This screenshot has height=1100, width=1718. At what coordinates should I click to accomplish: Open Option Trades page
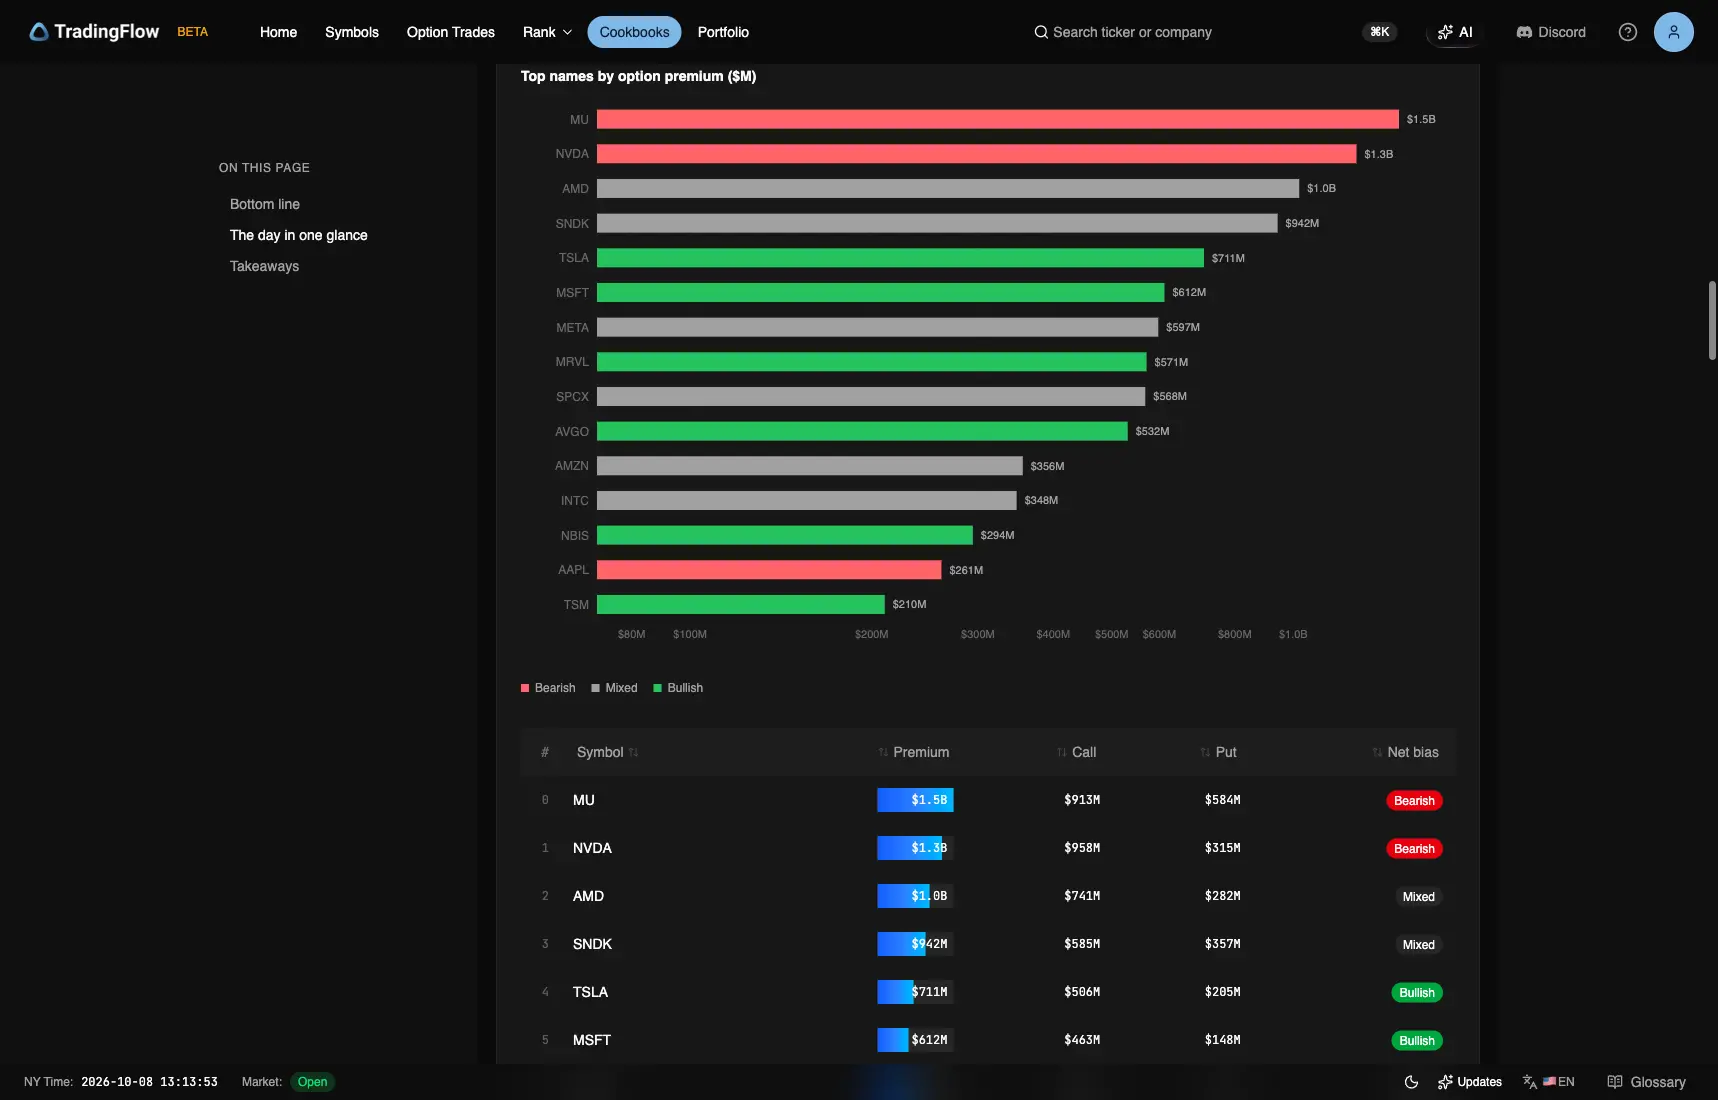tap(450, 32)
